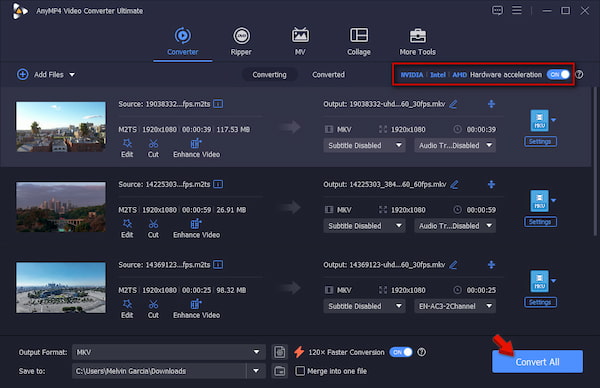Open Faster Conversion help icon

(x=421, y=352)
